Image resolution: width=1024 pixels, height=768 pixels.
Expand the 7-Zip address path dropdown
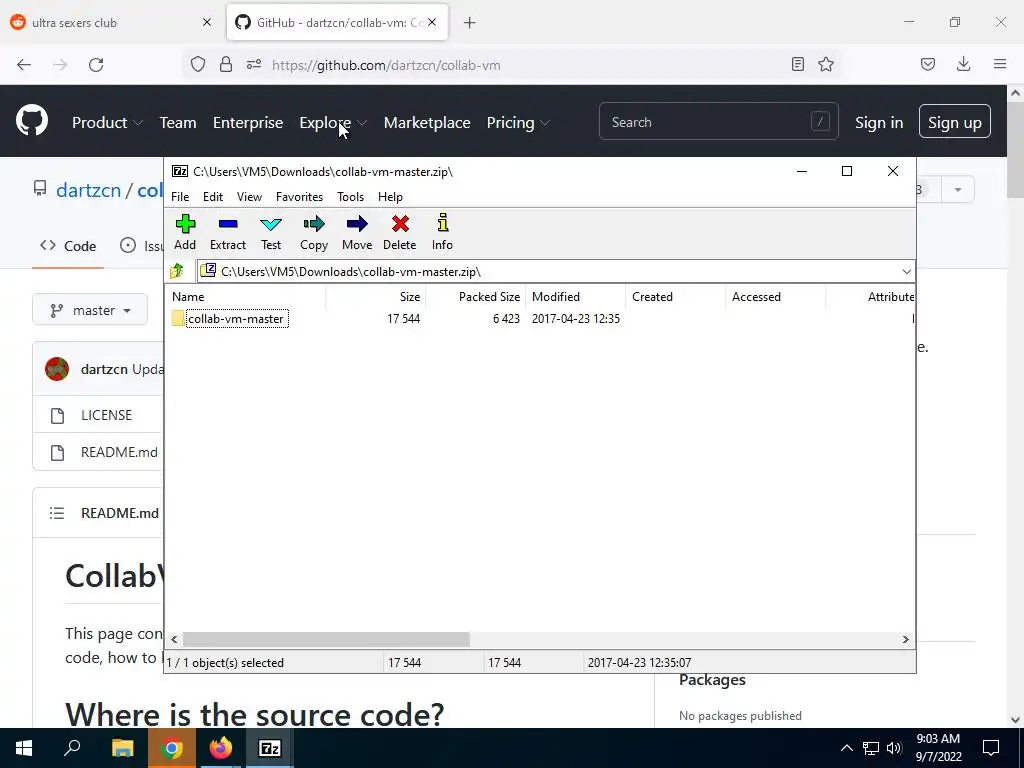[x=906, y=272]
